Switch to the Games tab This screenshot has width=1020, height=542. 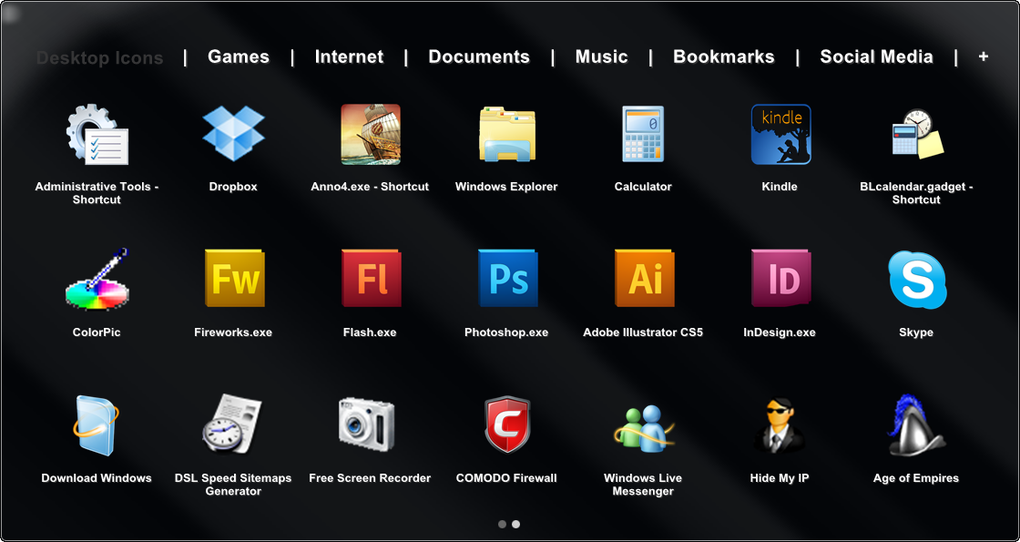tap(239, 57)
